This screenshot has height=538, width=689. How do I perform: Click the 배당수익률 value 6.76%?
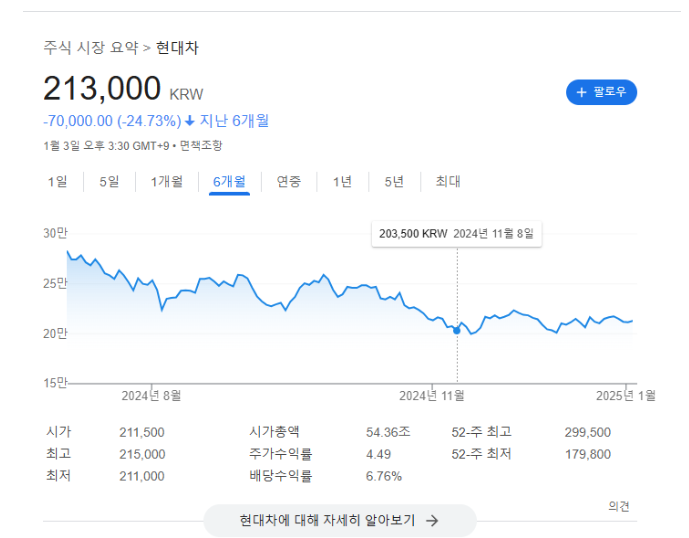click(x=384, y=476)
